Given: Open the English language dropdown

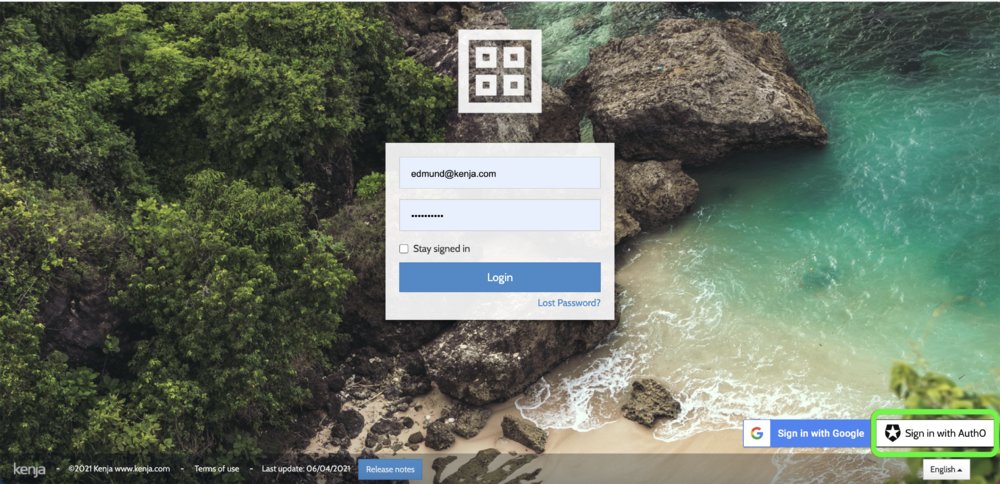Looking at the screenshot, I should click(x=946, y=469).
